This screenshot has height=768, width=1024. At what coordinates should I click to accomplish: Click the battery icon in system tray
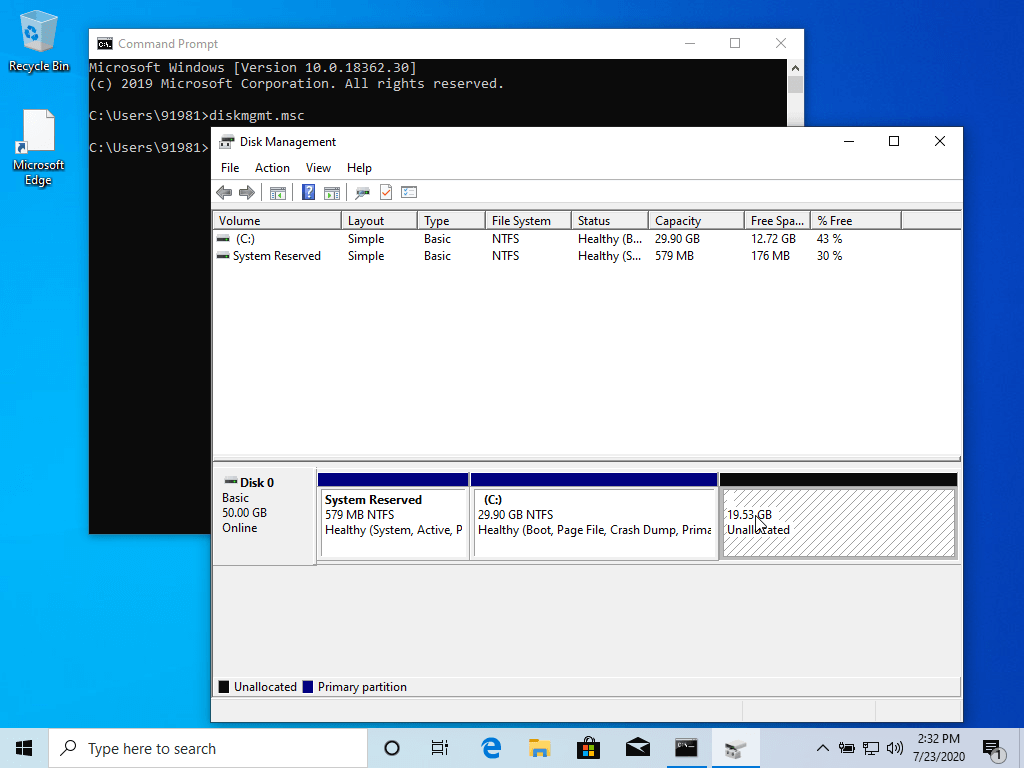[846, 748]
